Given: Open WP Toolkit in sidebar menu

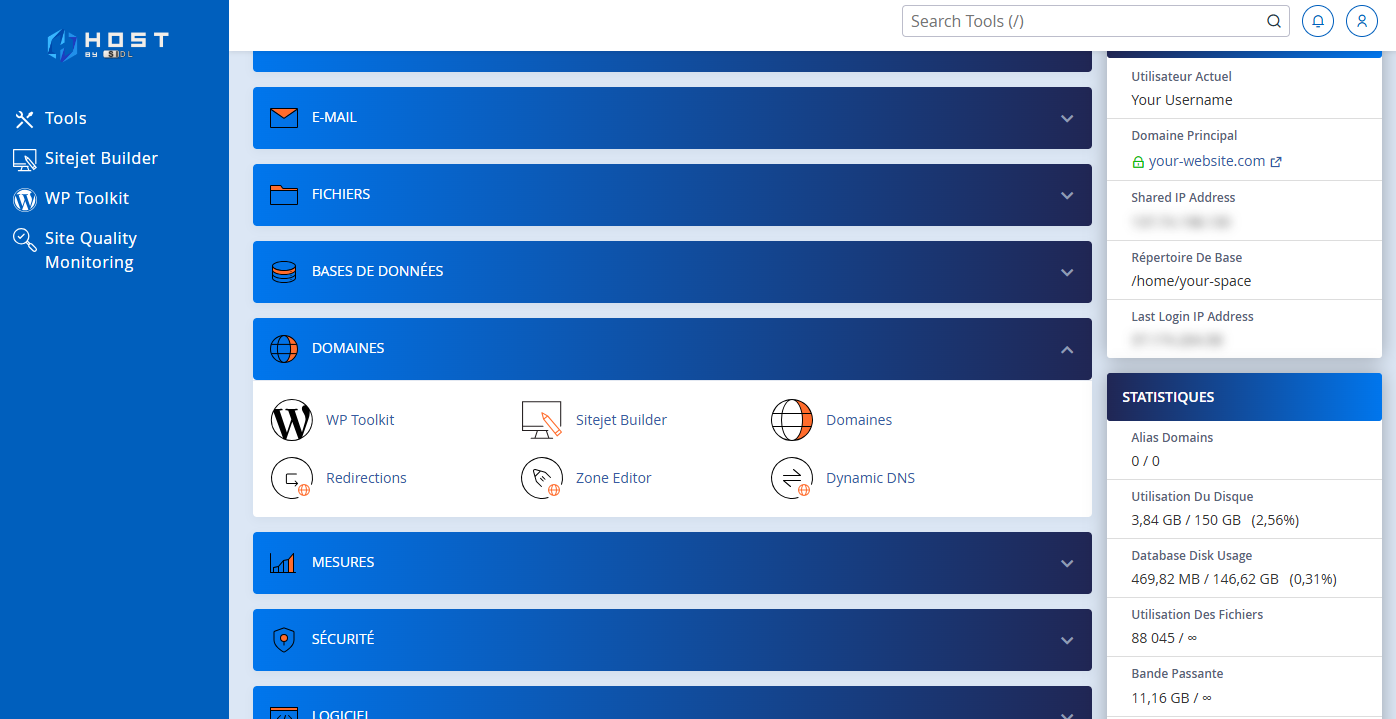Looking at the screenshot, I should point(87,198).
